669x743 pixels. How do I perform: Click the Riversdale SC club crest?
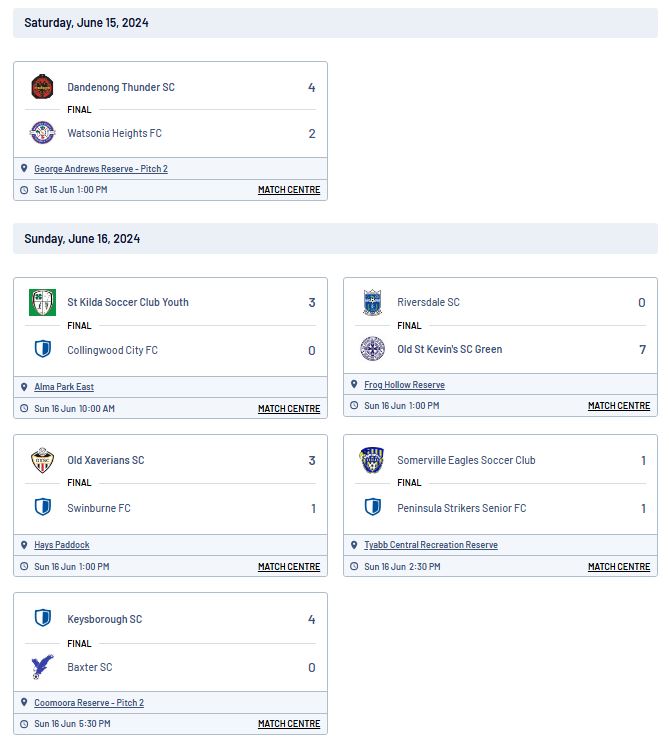(372, 302)
